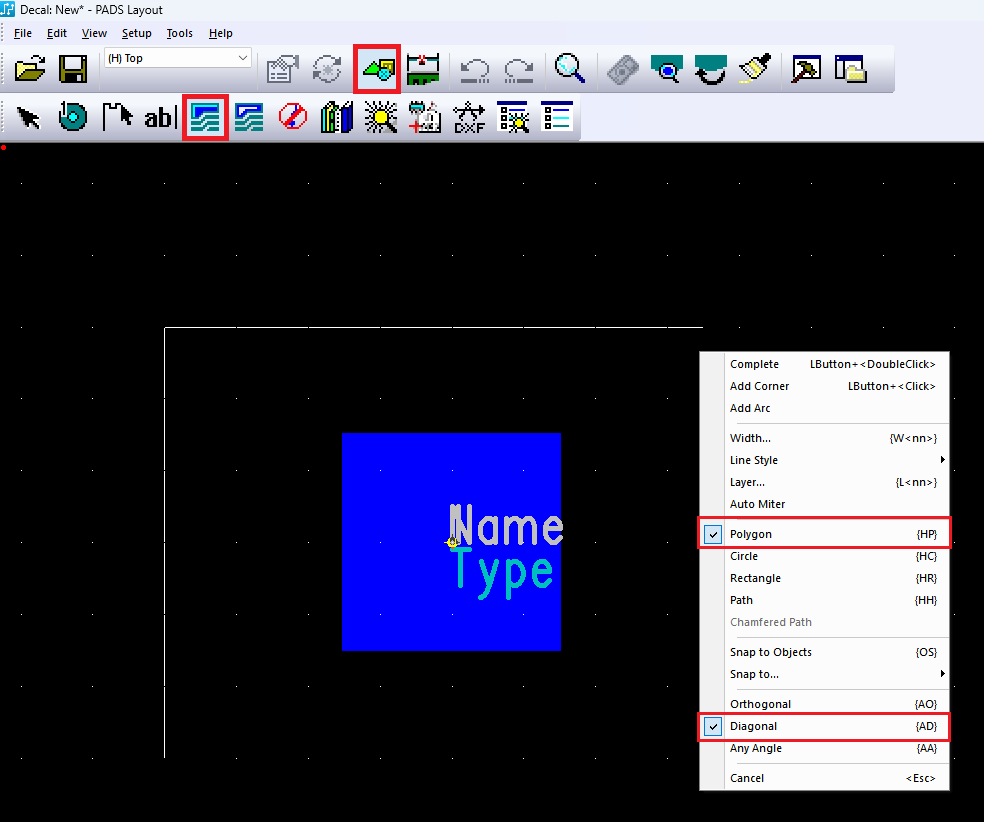Click the Zoom magnifying glass icon
Image resolution: width=984 pixels, height=822 pixels.
tap(570, 69)
